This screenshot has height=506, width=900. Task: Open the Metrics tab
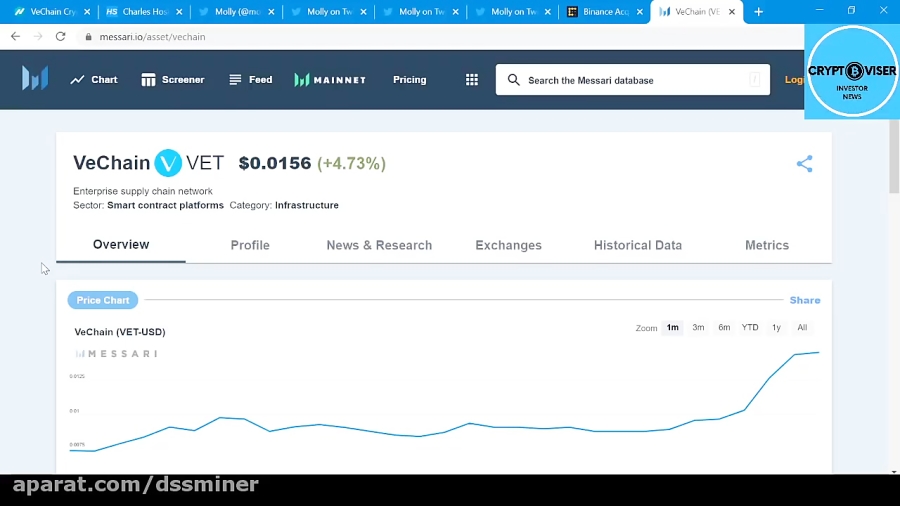(x=767, y=245)
